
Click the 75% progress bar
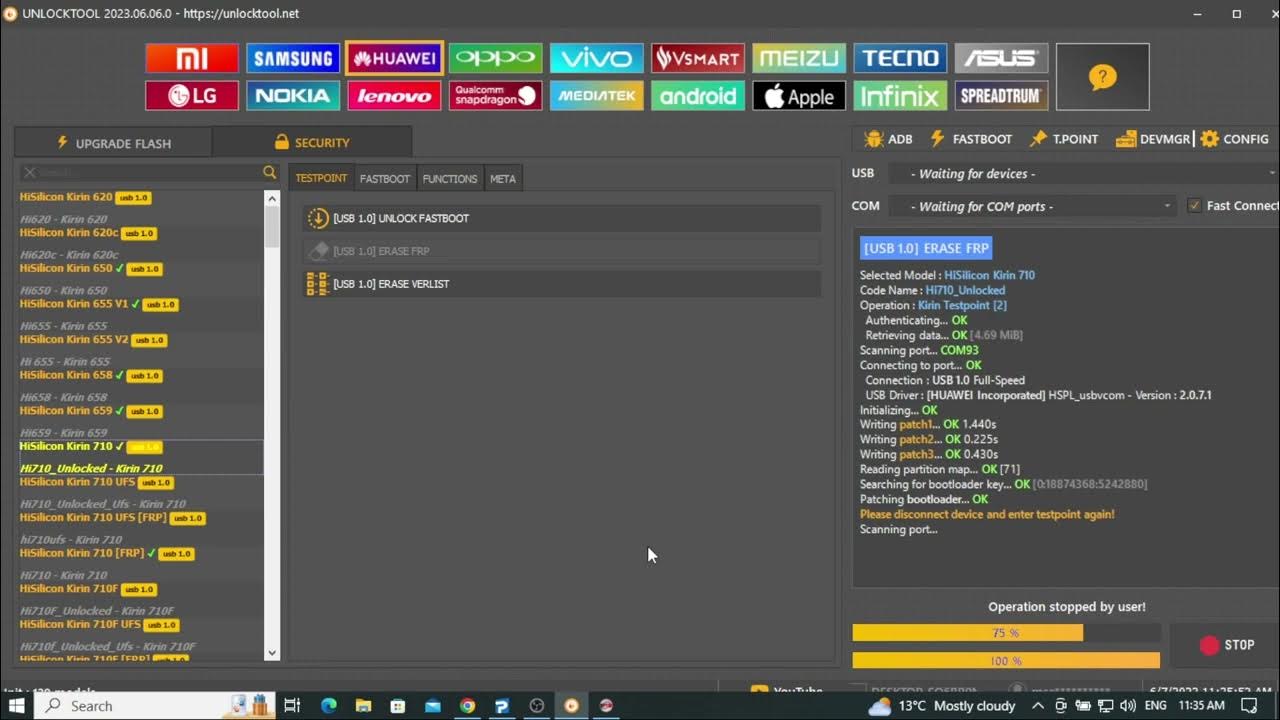[x=1006, y=633]
